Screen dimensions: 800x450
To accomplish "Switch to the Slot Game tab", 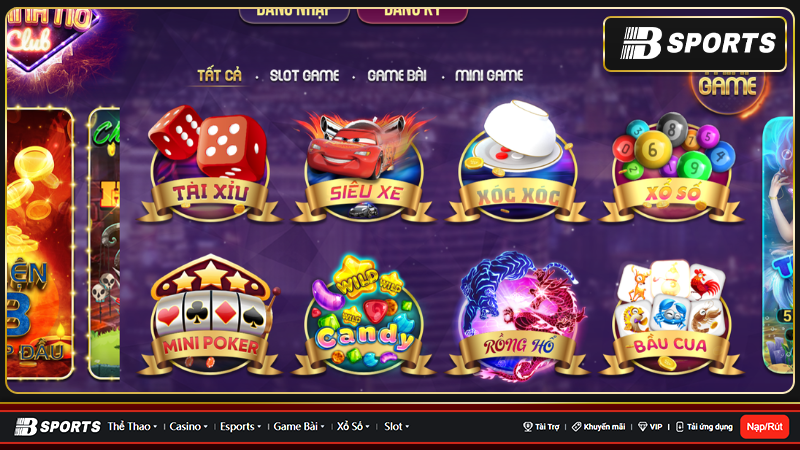I will 305,76.
